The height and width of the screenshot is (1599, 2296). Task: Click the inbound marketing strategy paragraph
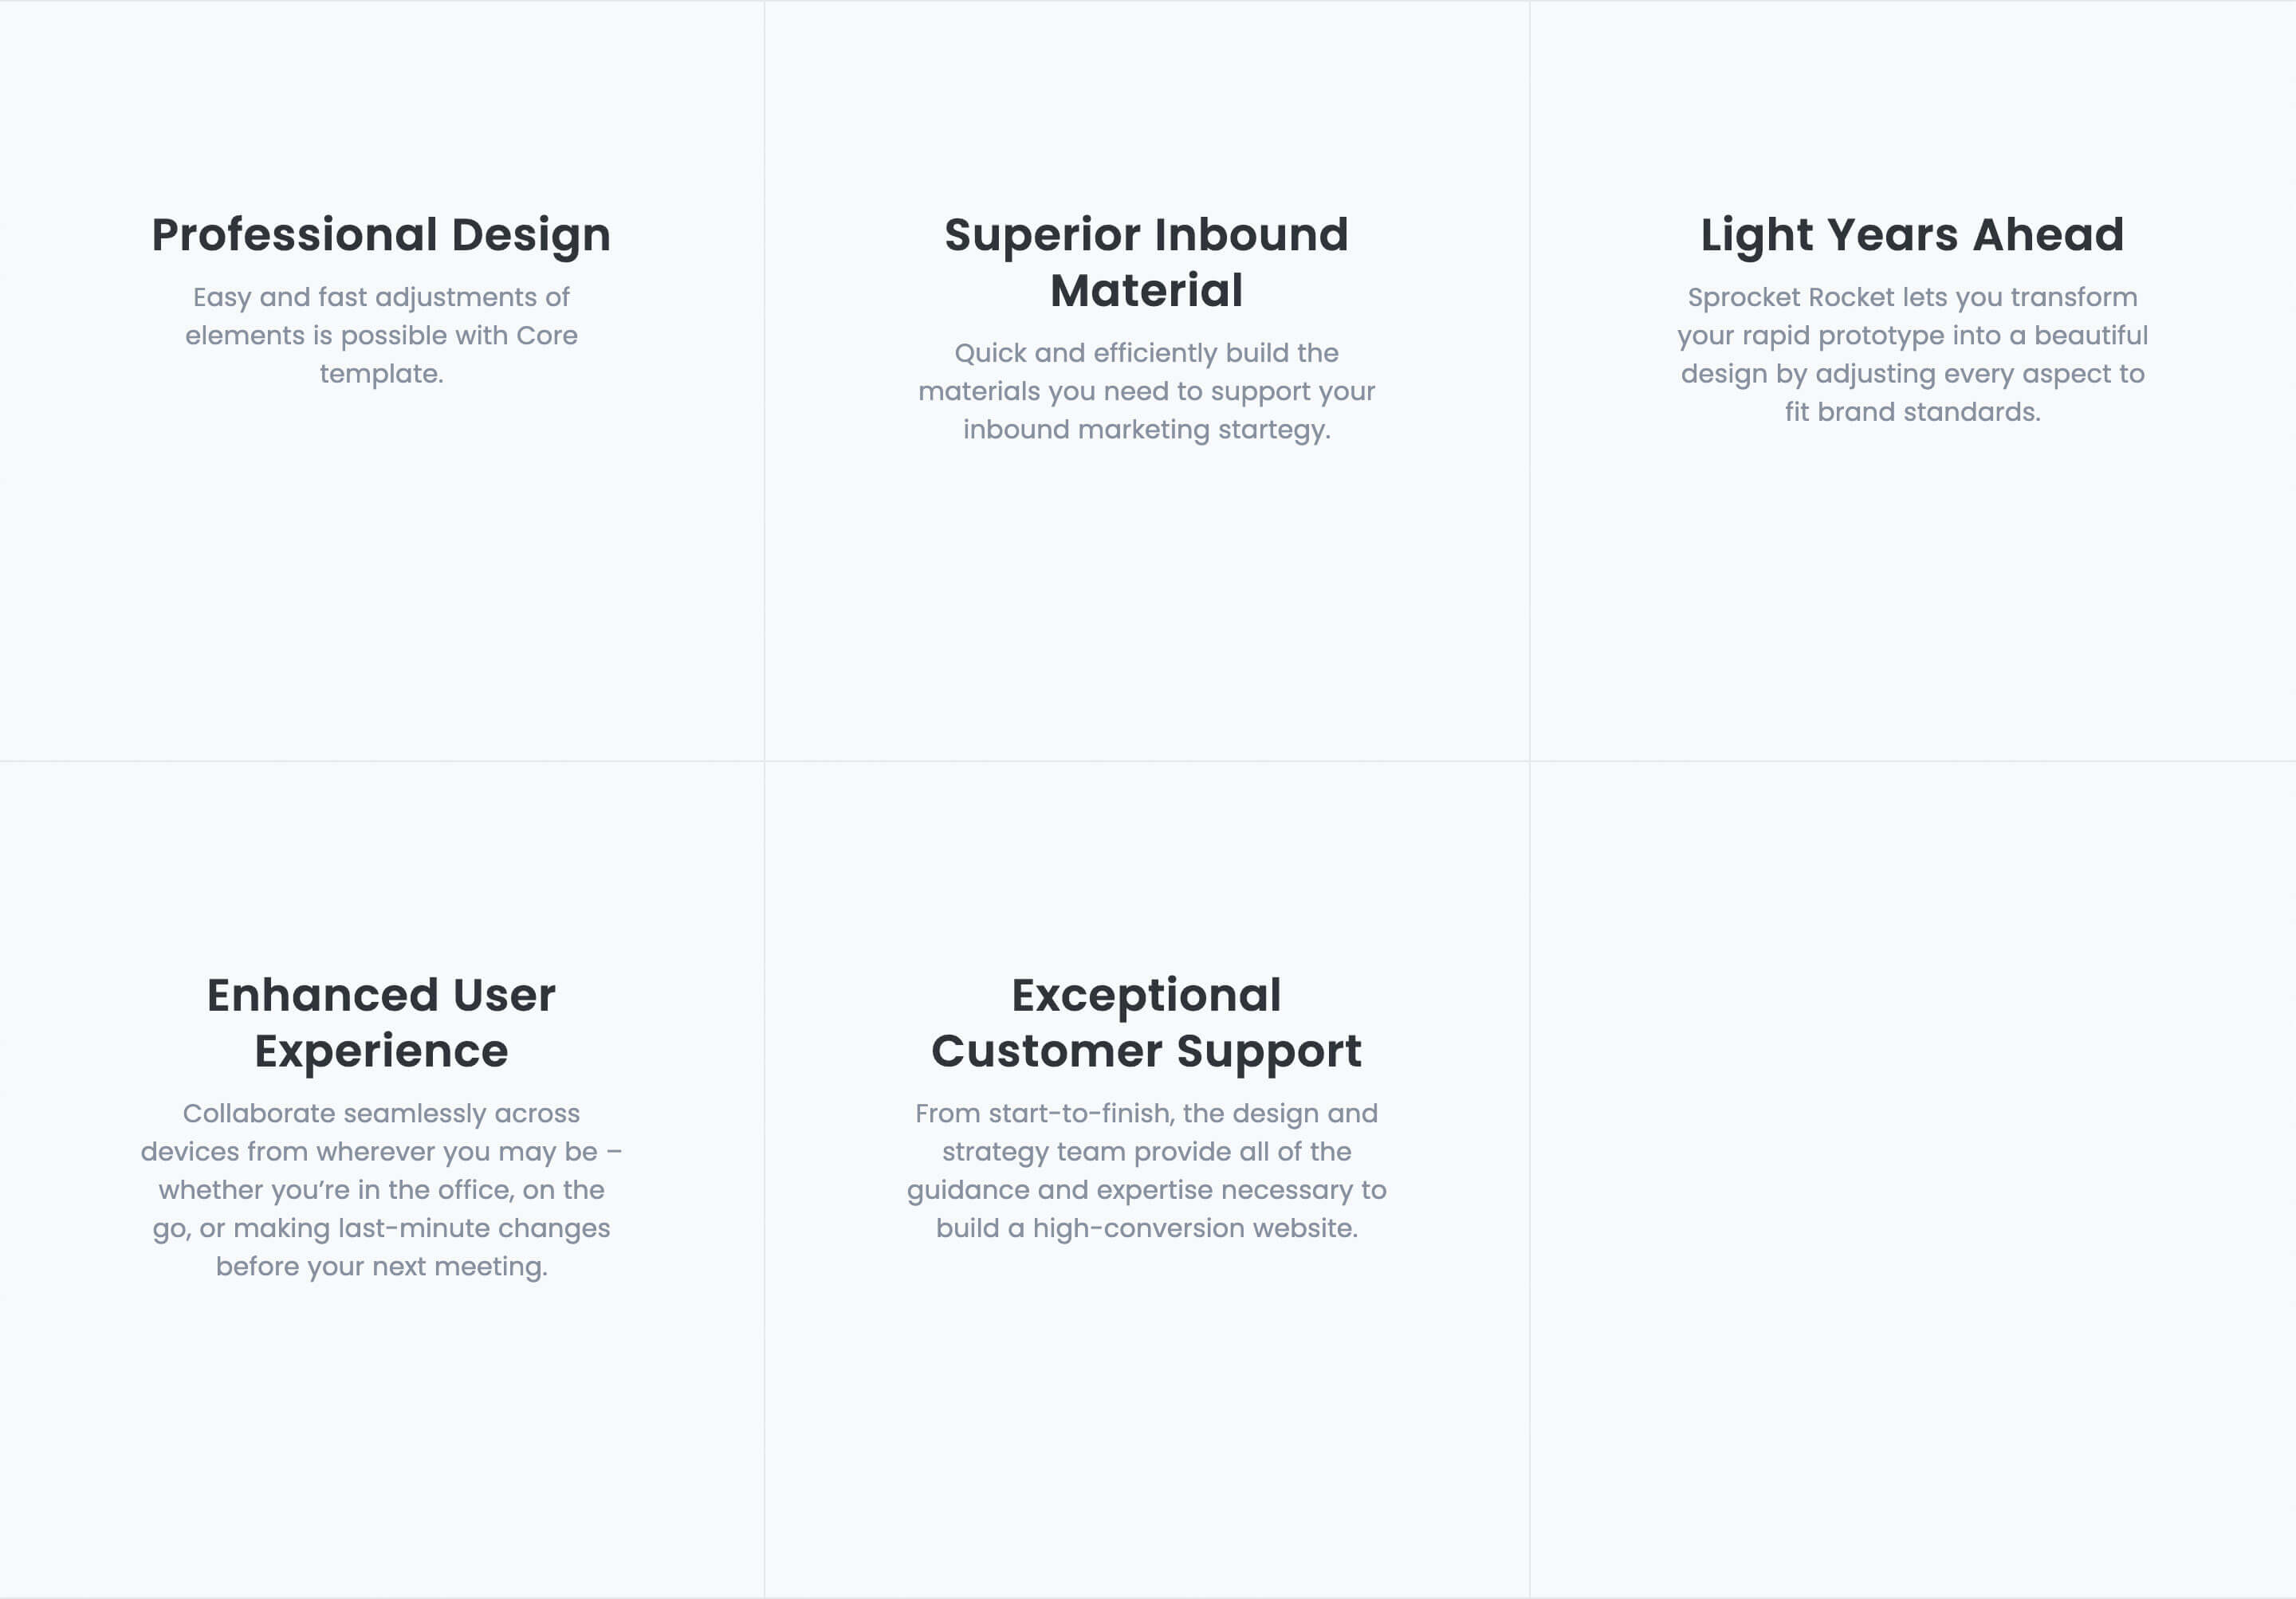(1146, 391)
